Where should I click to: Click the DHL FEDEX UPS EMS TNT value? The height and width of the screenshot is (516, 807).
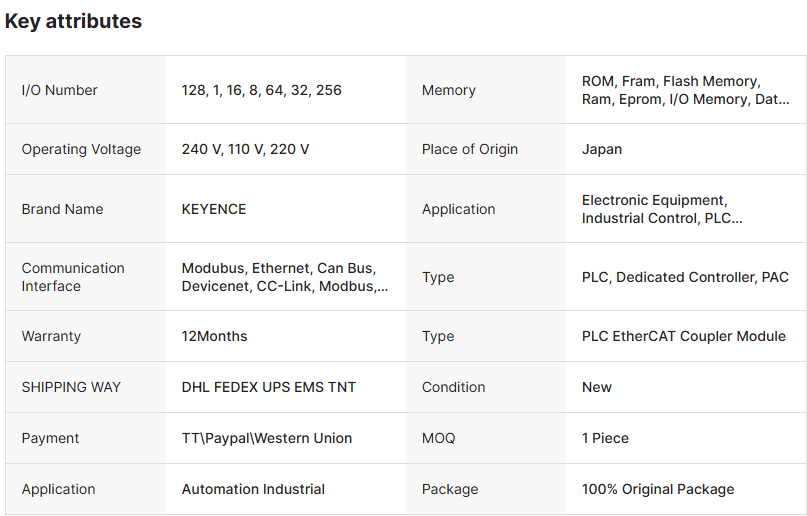(269, 387)
